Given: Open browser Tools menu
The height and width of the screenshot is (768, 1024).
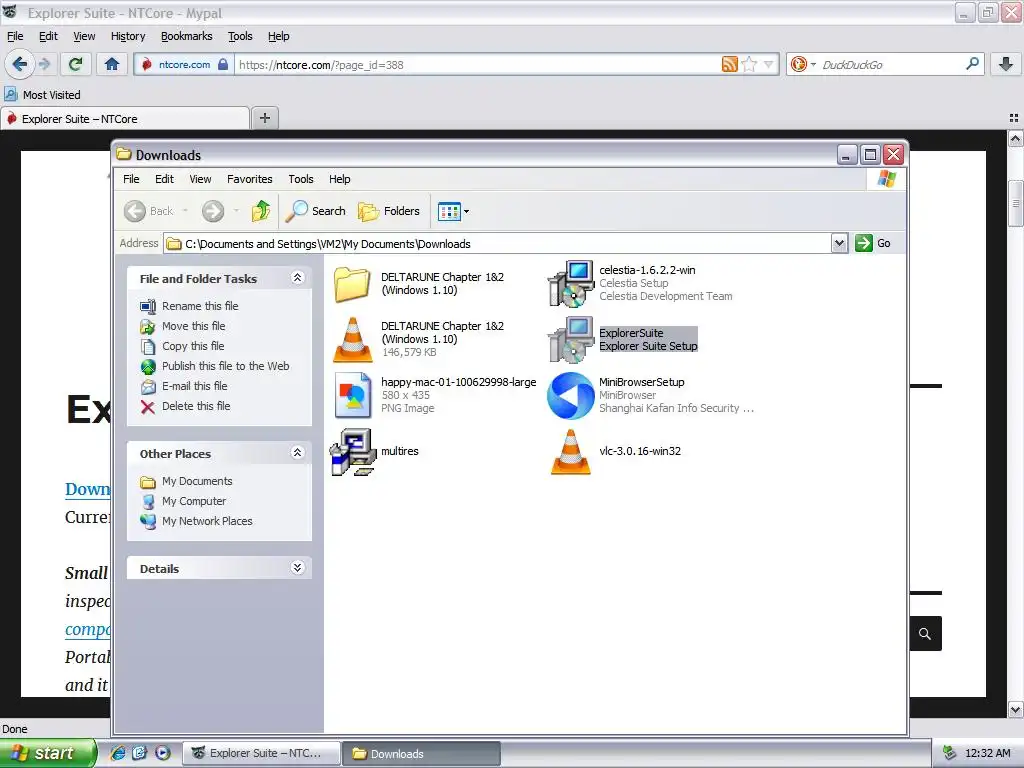Looking at the screenshot, I should coord(240,36).
